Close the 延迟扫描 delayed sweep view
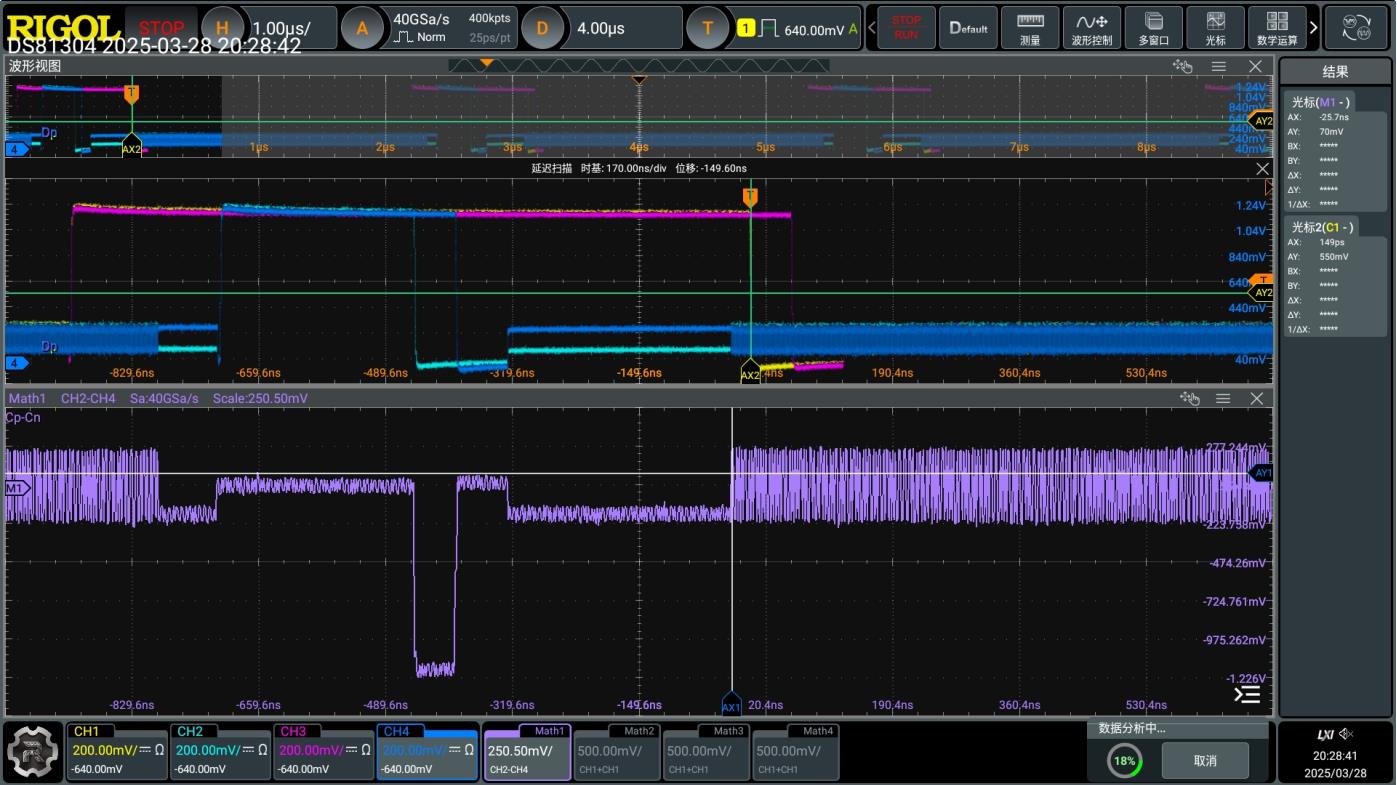 coord(1263,169)
